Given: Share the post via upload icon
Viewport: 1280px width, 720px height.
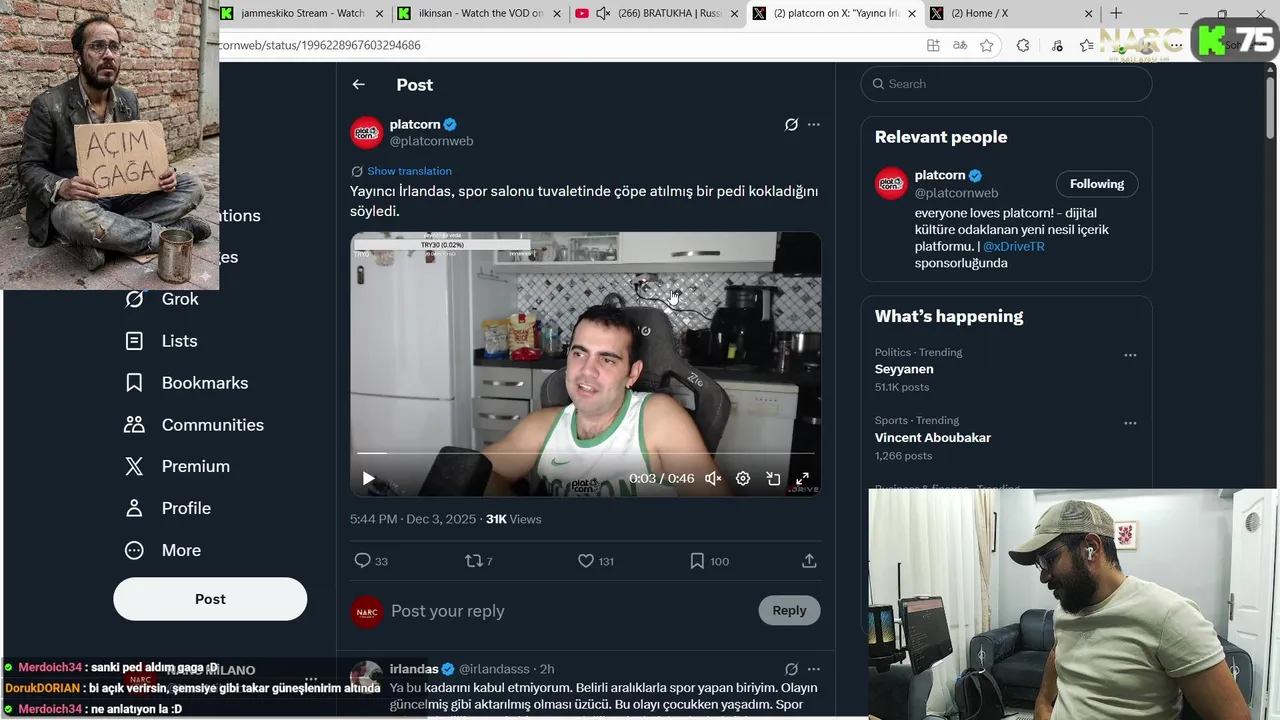Looking at the screenshot, I should 809,561.
